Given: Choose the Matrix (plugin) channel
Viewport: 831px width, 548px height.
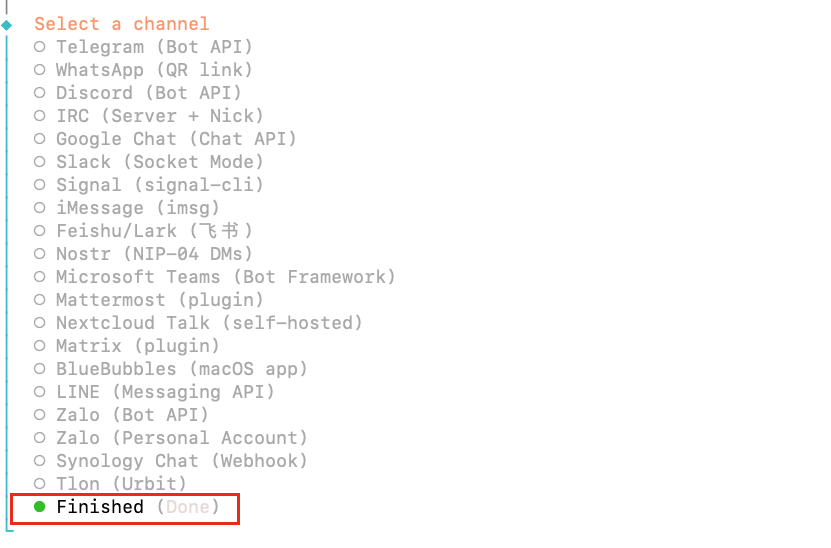Looking at the screenshot, I should (137, 346).
